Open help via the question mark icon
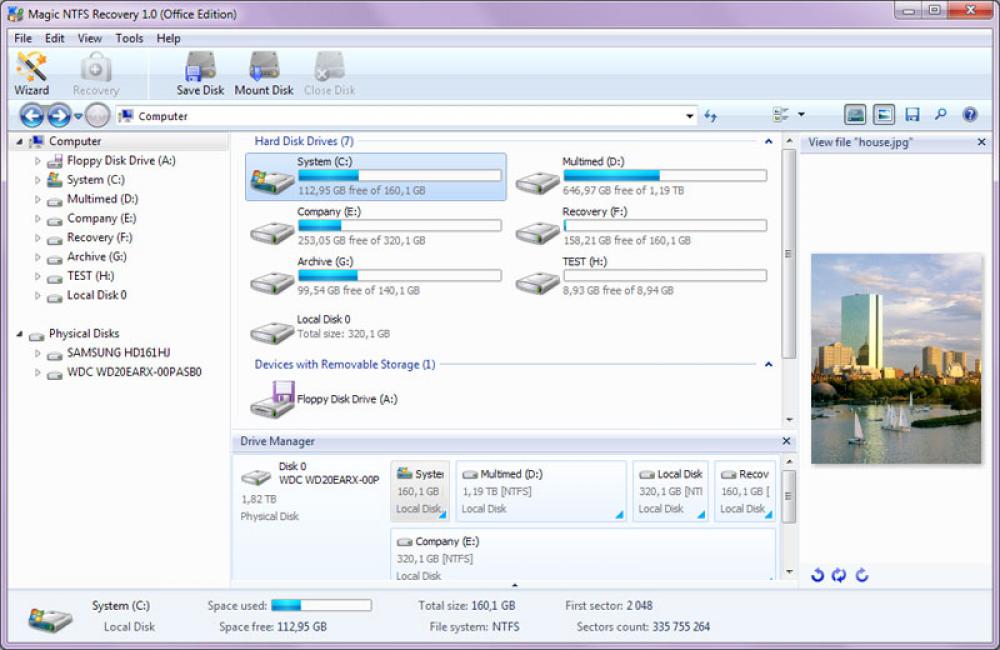The height and width of the screenshot is (650, 1000). (x=970, y=114)
